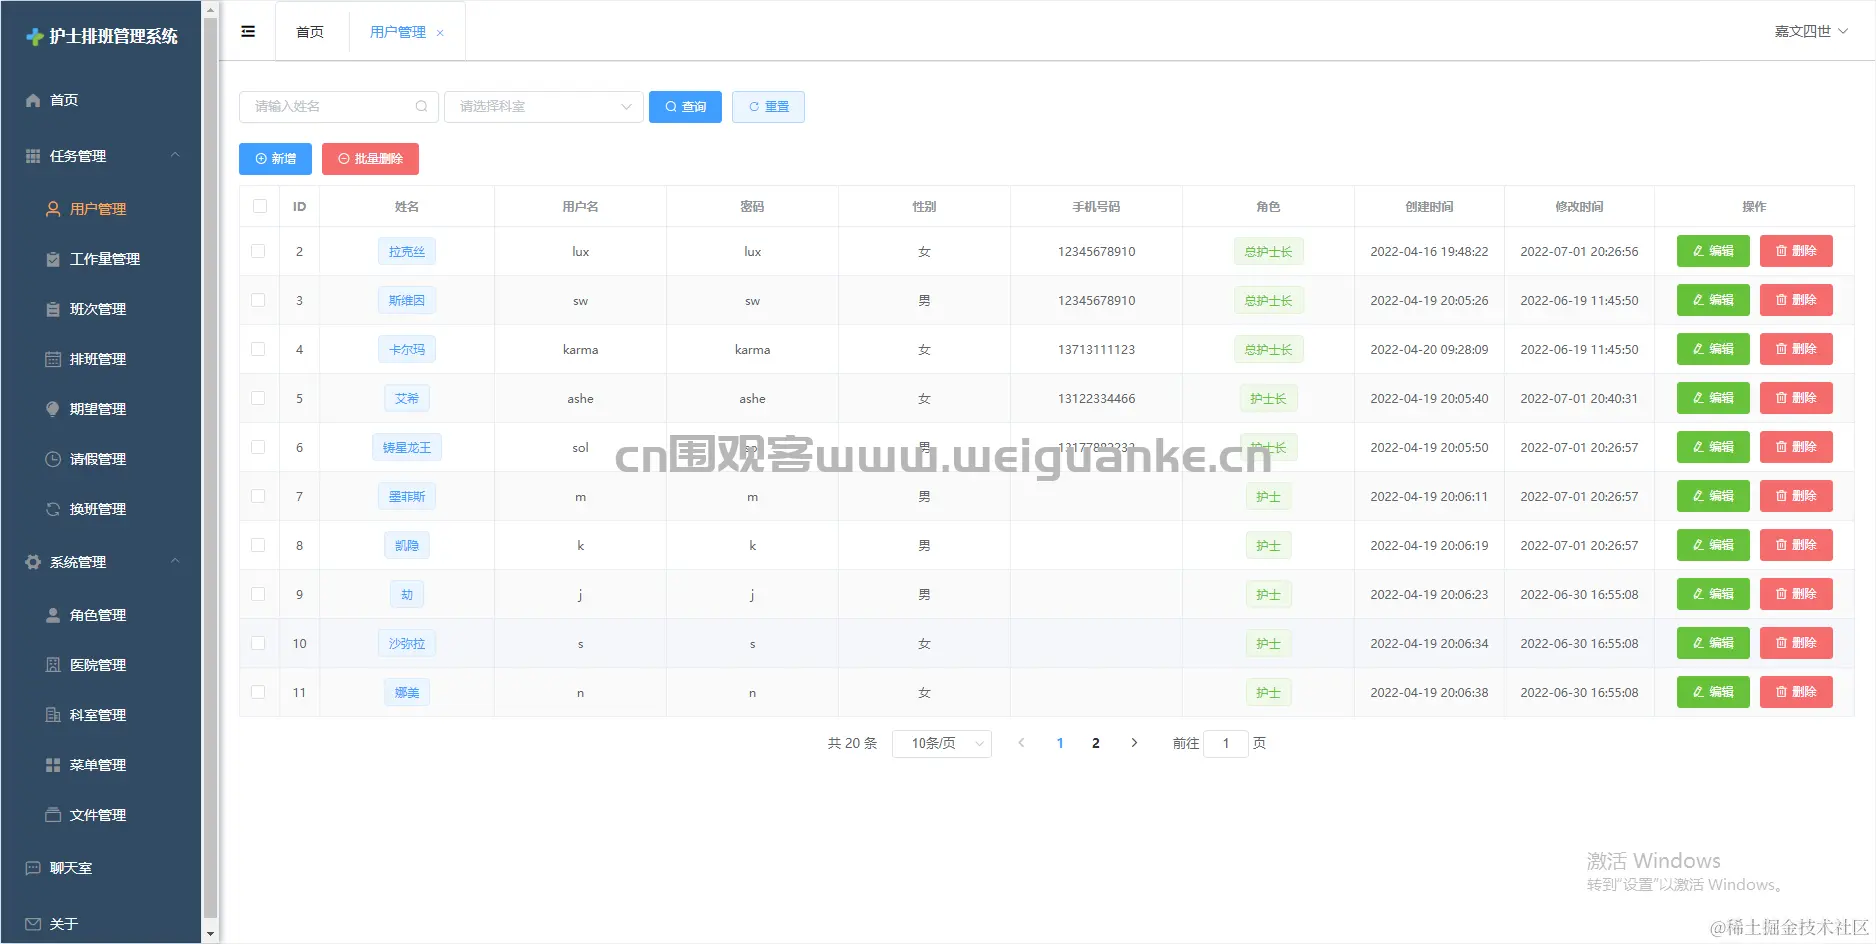
Task: Tick the checkbox for 铸星龙王 row
Action: (x=258, y=447)
